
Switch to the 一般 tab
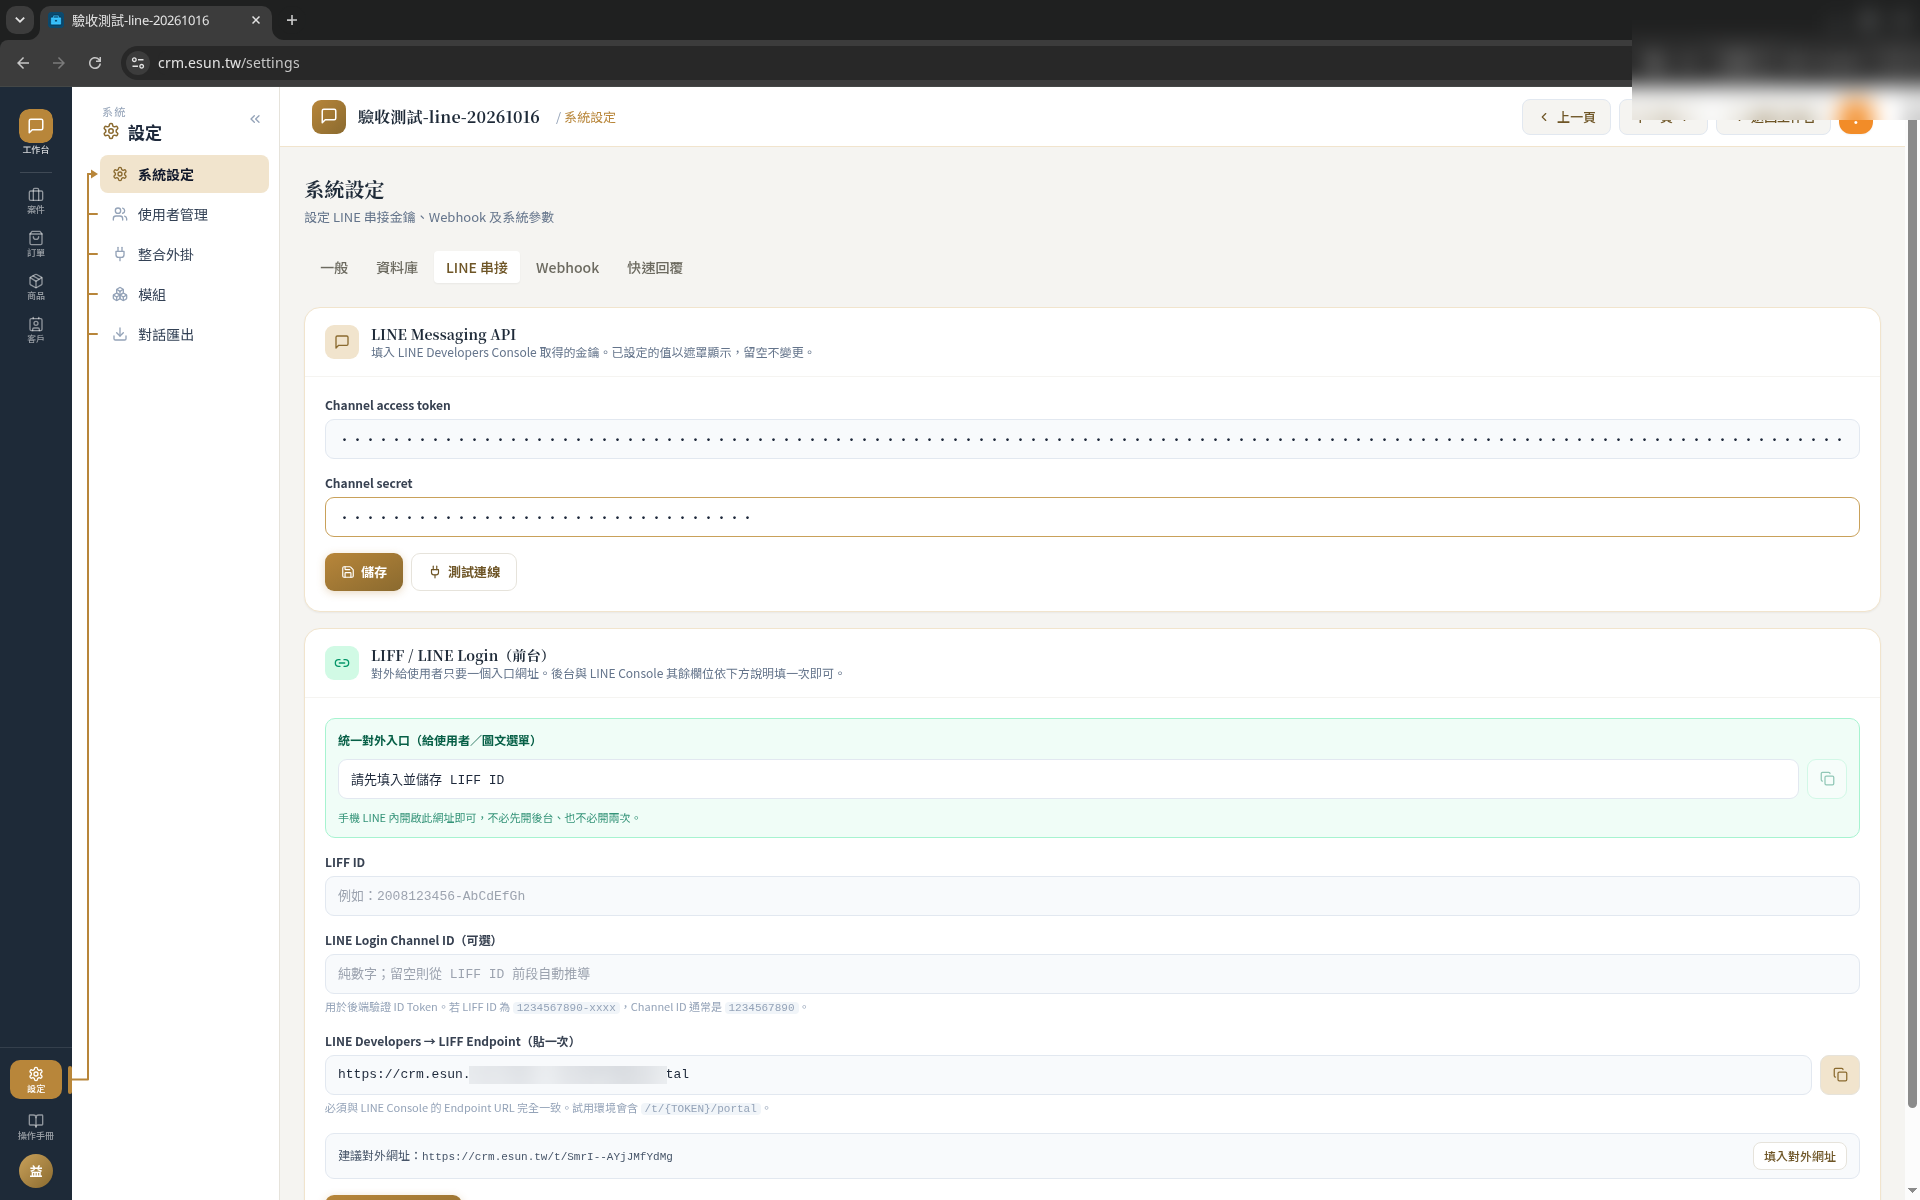point(334,267)
